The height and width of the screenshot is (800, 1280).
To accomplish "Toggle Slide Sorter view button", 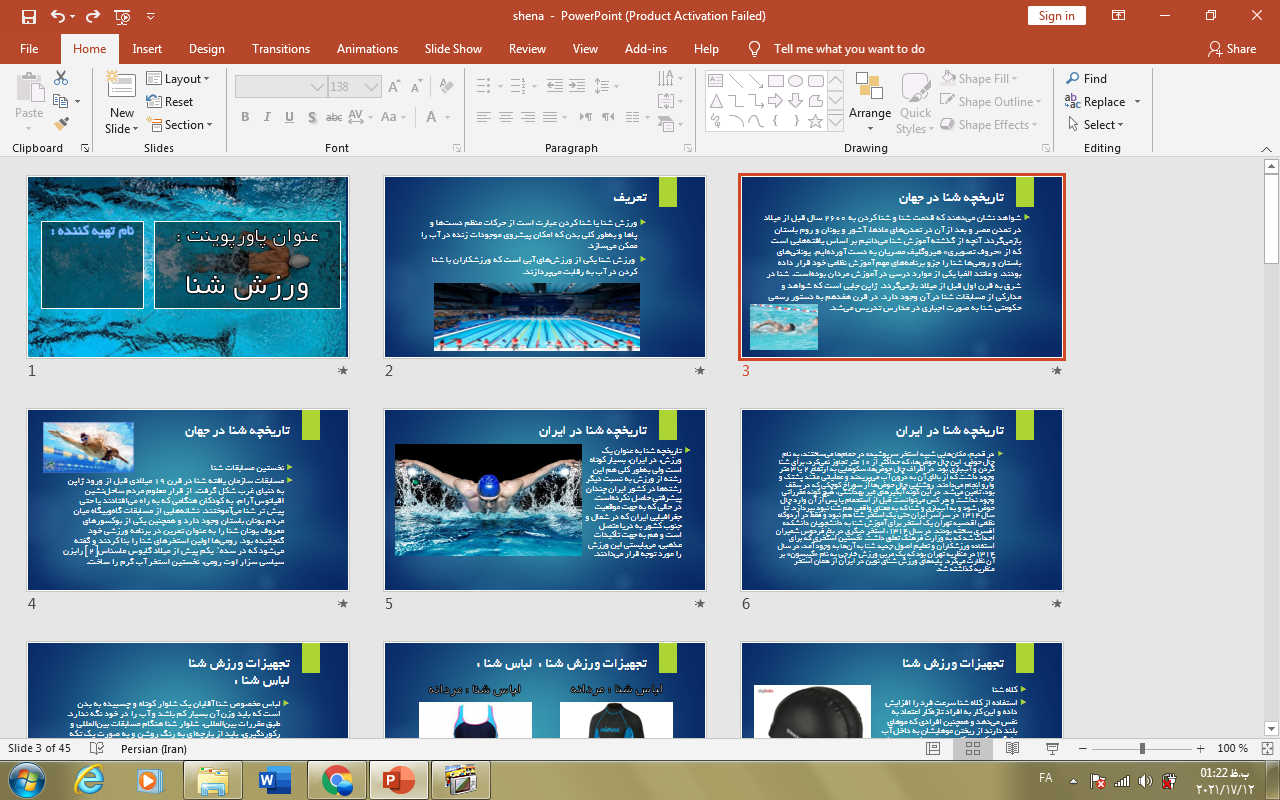I will pos(972,749).
